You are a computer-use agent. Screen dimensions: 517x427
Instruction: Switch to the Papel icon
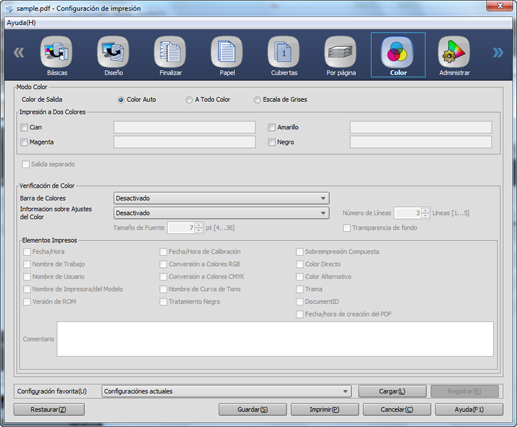coord(227,52)
